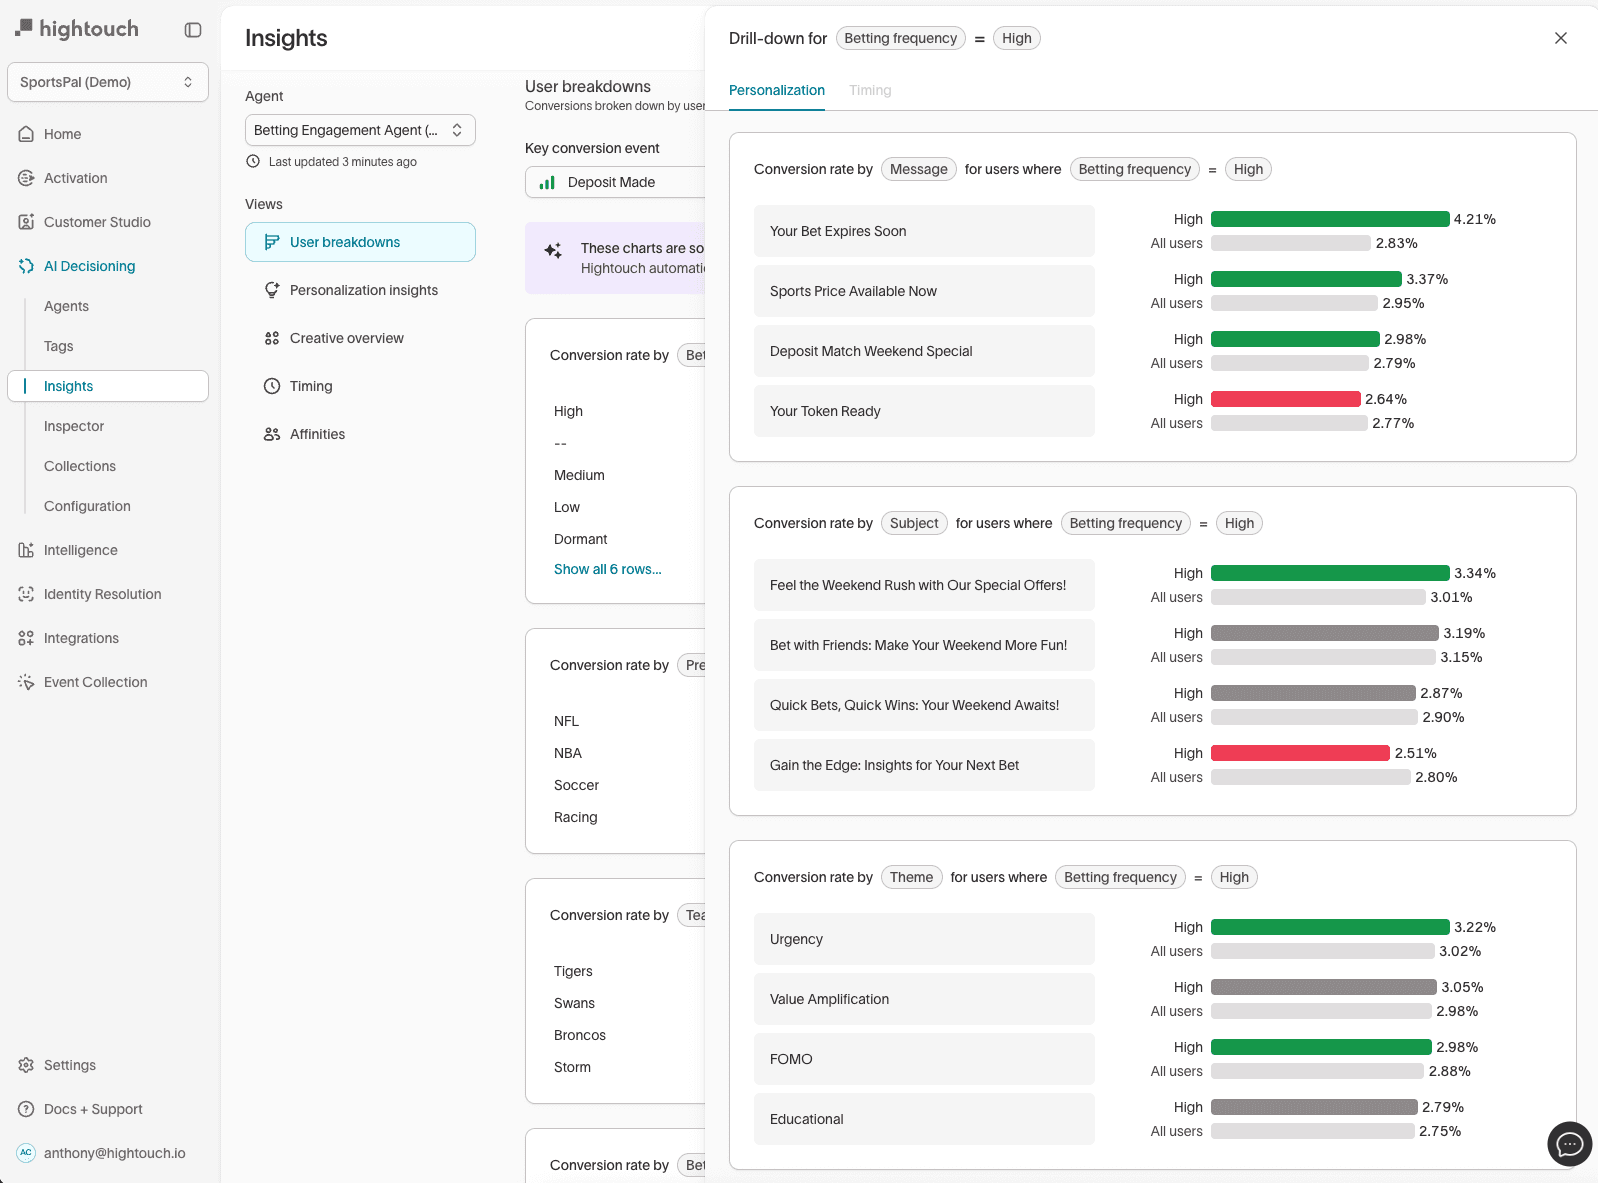Click the Integrations icon in sidebar
The image size is (1598, 1183).
[26, 638]
